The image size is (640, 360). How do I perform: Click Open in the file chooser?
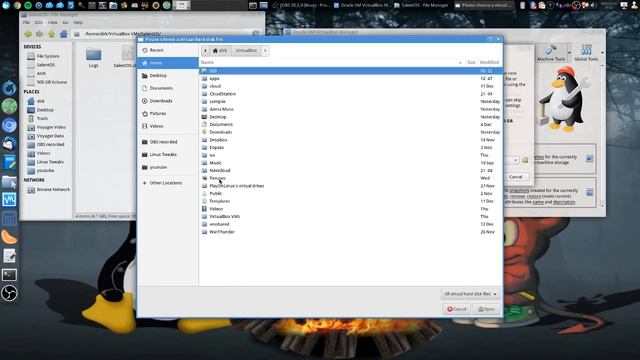click(487, 309)
